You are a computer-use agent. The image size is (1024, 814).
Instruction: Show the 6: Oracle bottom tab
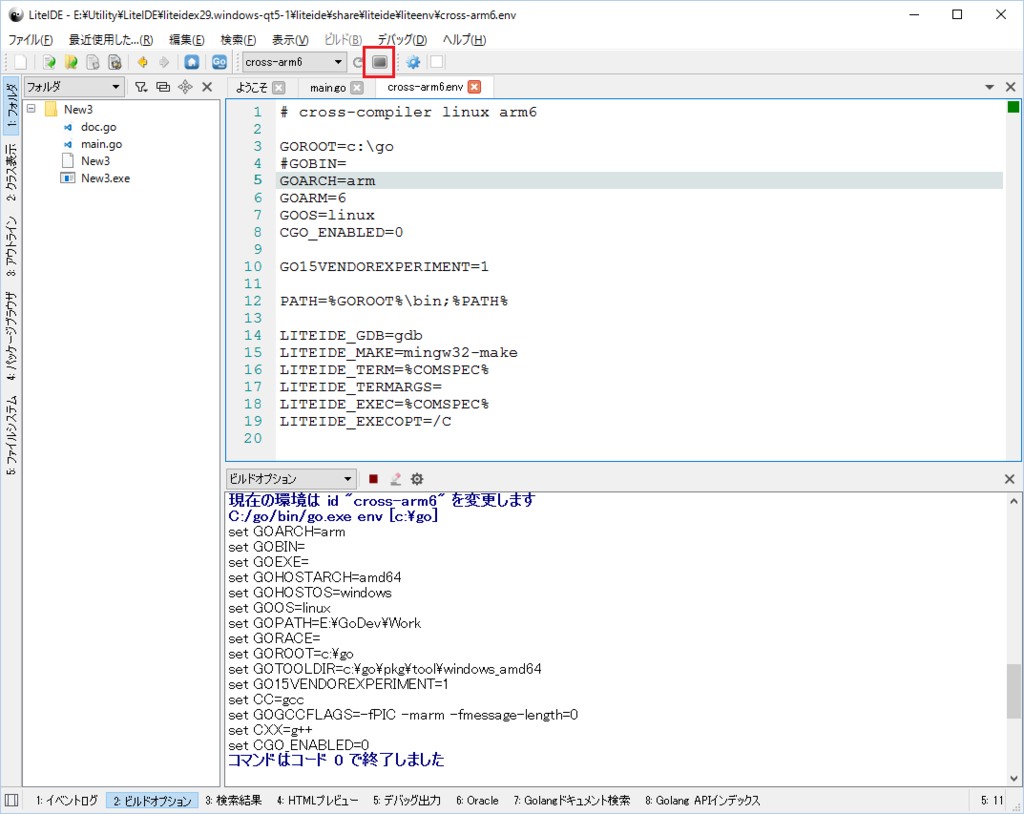click(x=477, y=800)
